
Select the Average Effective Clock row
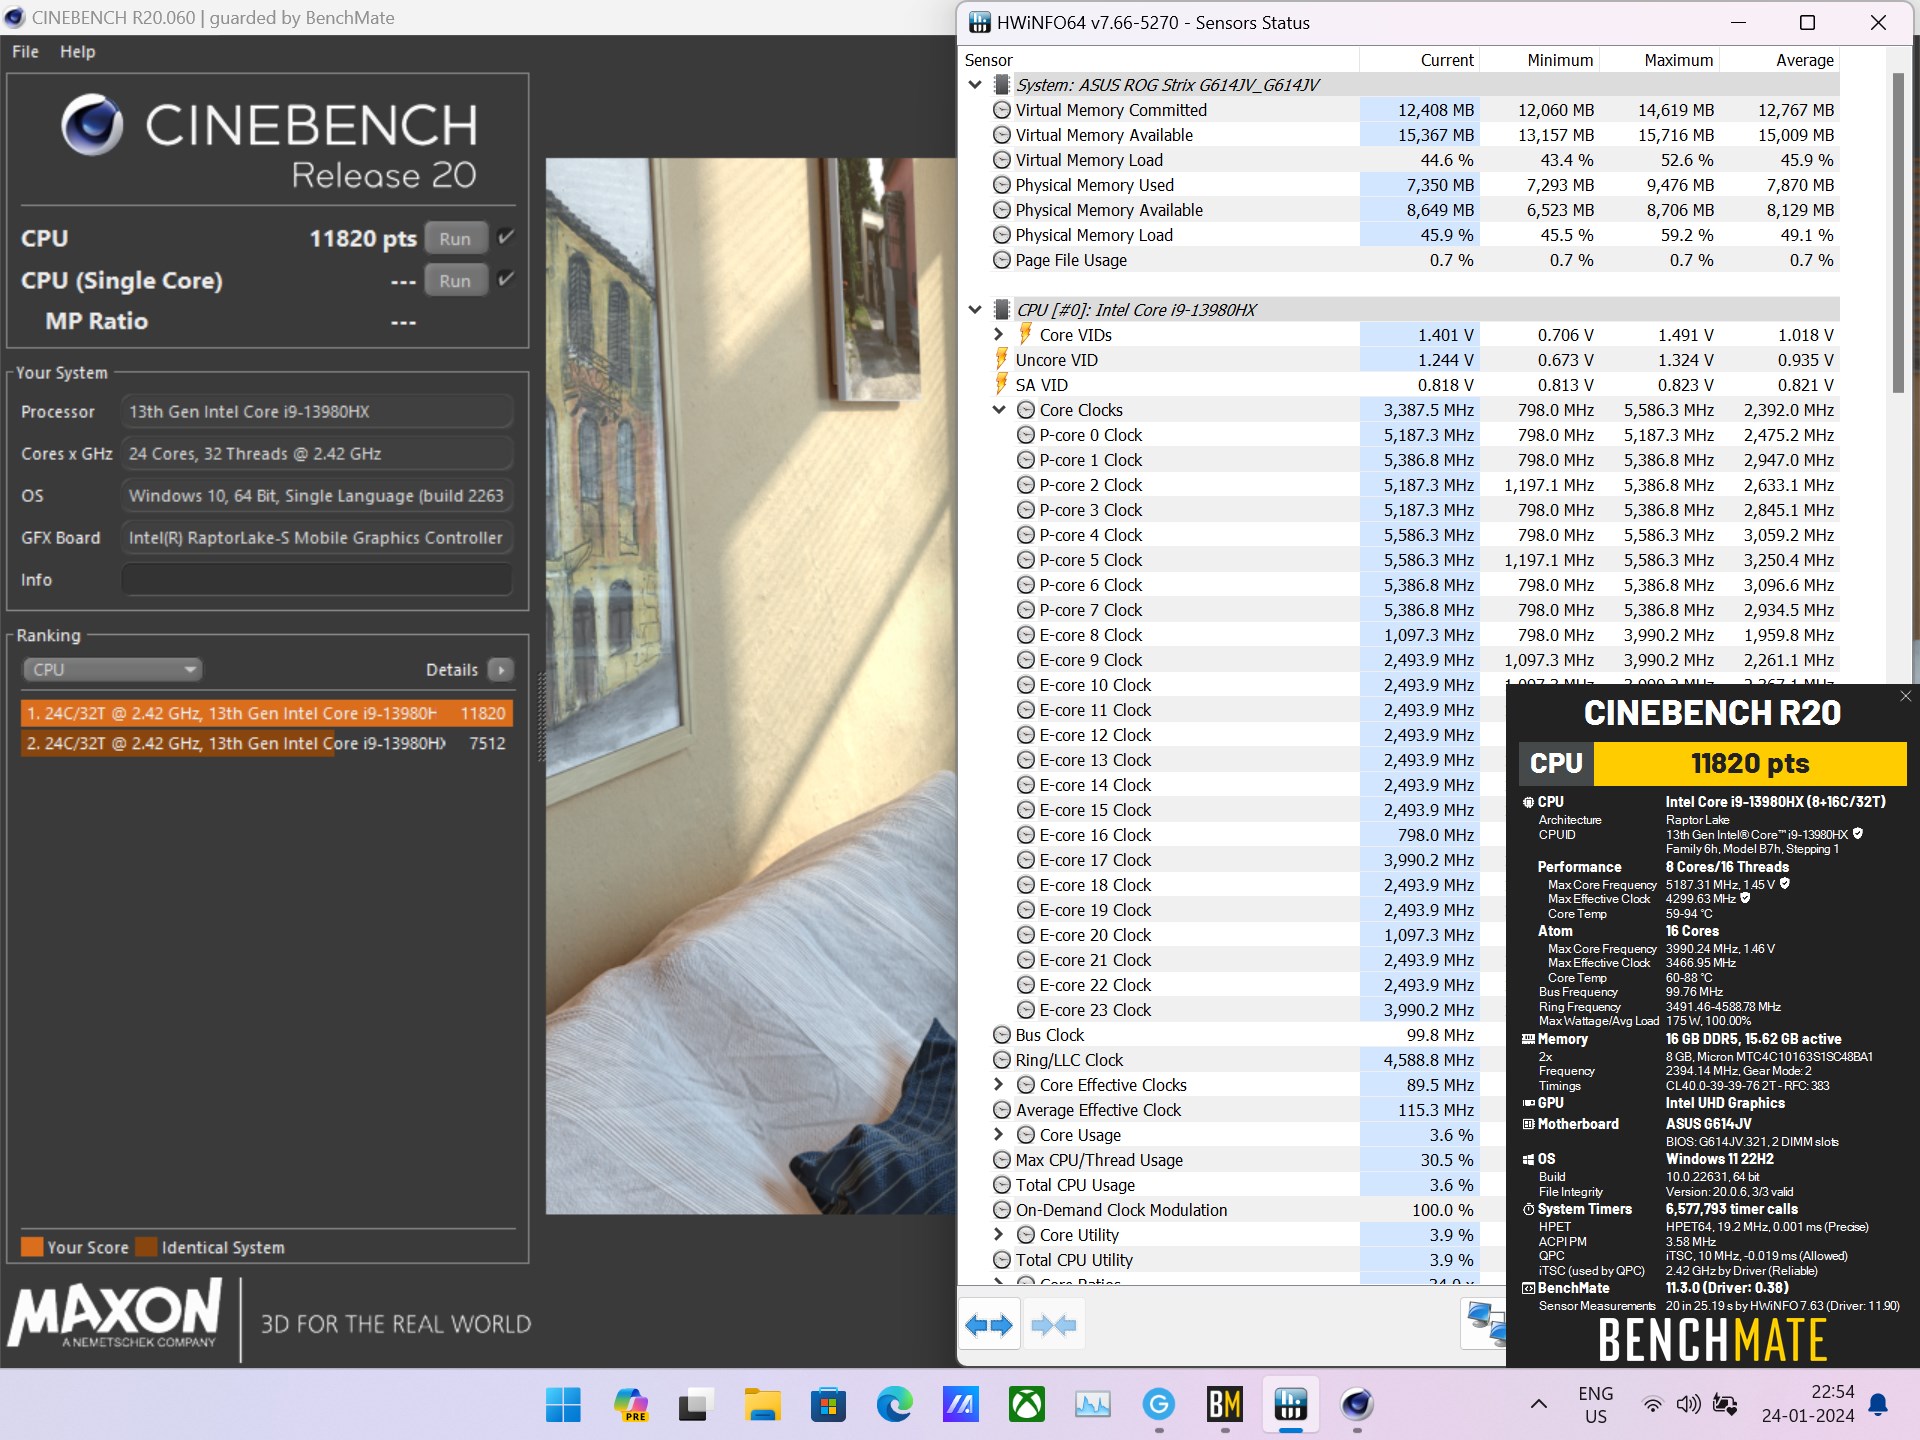1232,1110
